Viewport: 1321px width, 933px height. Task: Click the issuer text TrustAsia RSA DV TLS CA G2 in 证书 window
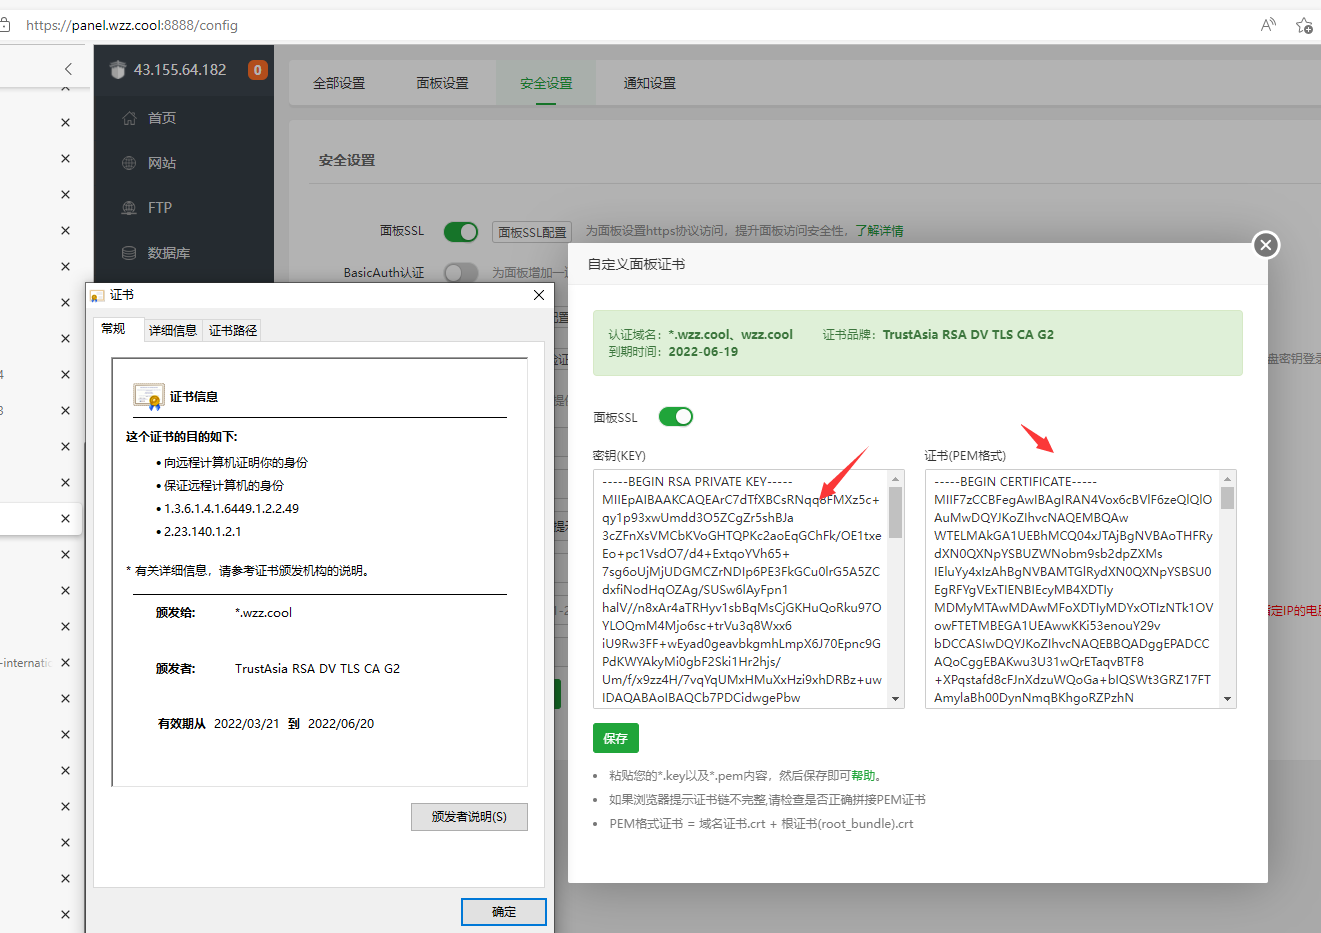[x=317, y=669]
